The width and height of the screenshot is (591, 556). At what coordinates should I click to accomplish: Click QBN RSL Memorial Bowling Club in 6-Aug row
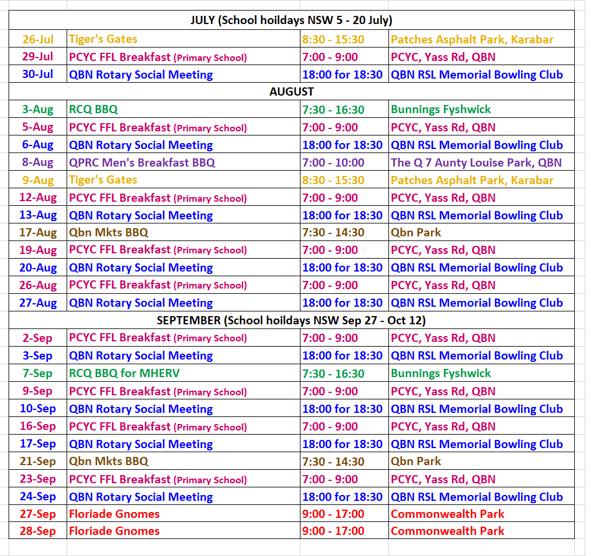click(x=481, y=144)
